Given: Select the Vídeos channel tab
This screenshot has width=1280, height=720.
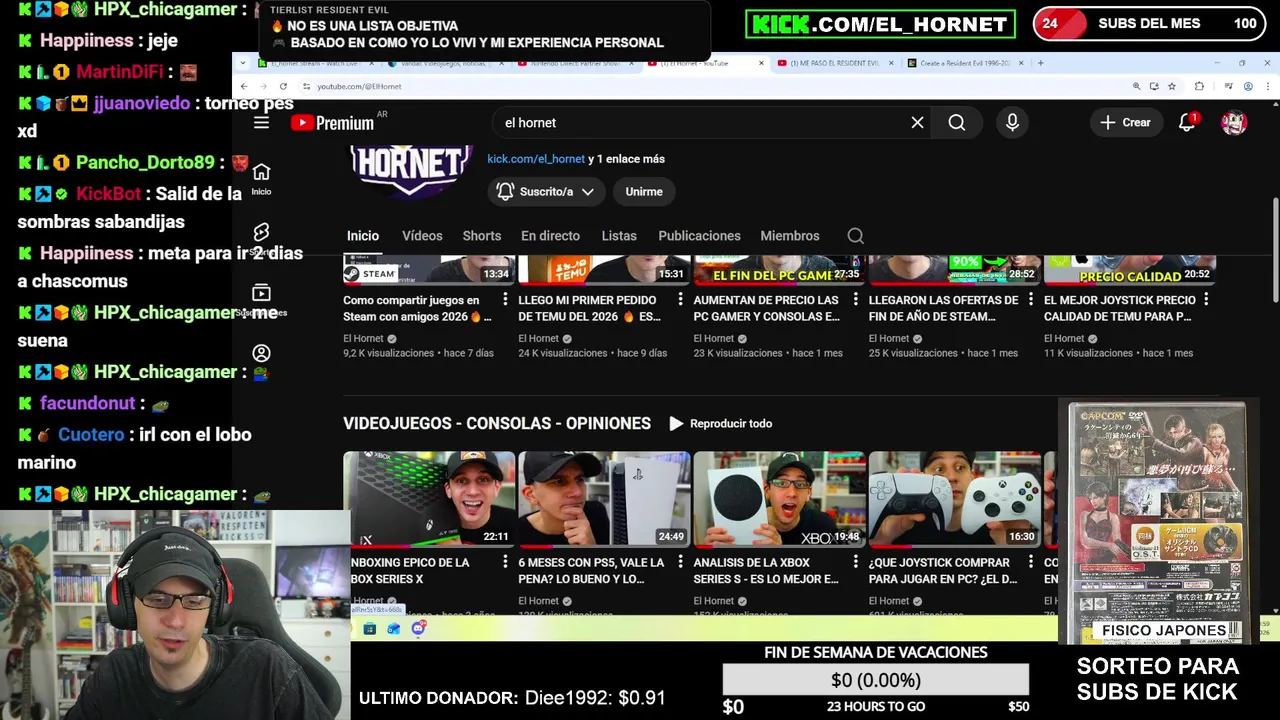Looking at the screenshot, I should pos(422,236).
